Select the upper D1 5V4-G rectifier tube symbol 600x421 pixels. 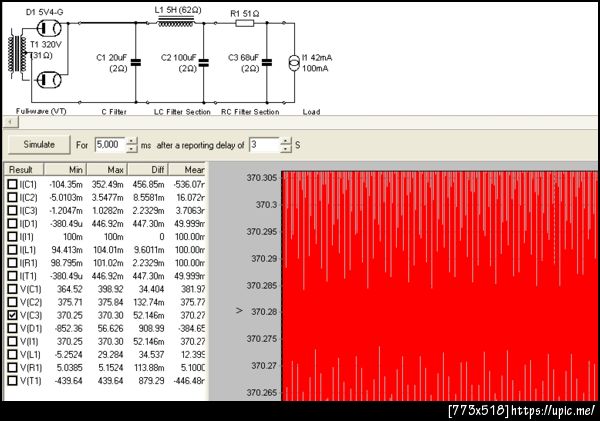pyautogui.click(x=49, y=27)
